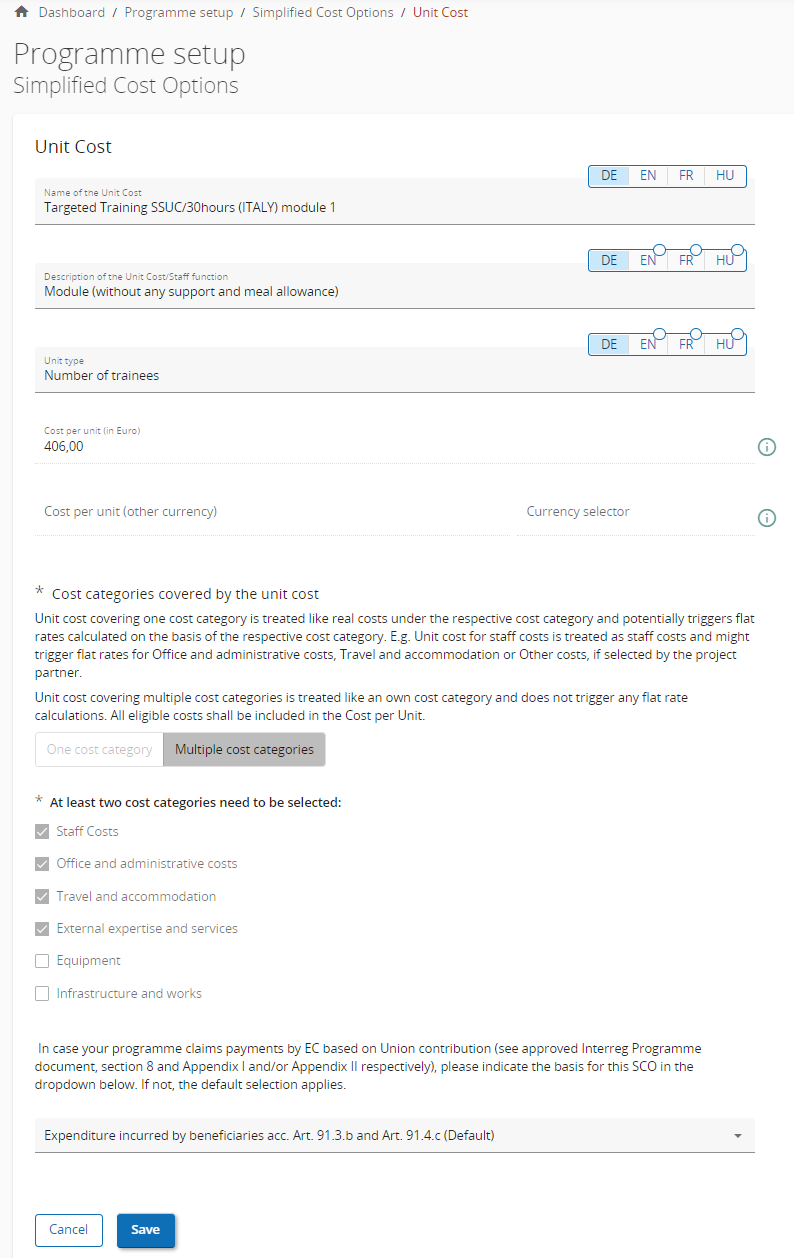Enable the Equipment checkbox
Screen dimensions: 794x1258
pyautogui.click(x=42, y=961)
